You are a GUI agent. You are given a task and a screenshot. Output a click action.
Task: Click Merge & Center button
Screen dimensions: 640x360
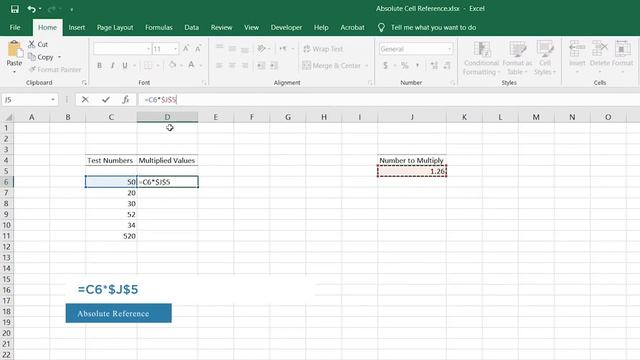[x=332, y=65]
